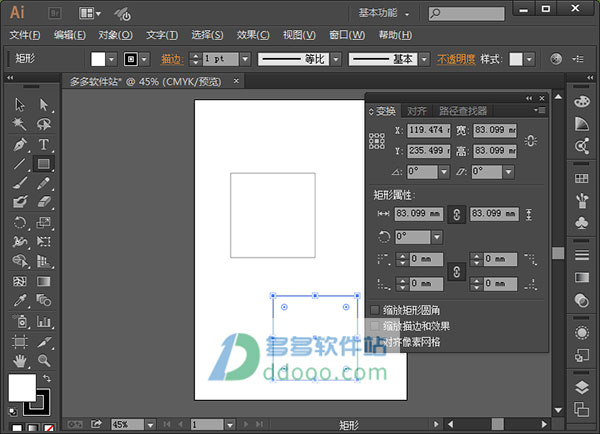
Task: Select the Pencil tool
Action: (x=44, y=183)
